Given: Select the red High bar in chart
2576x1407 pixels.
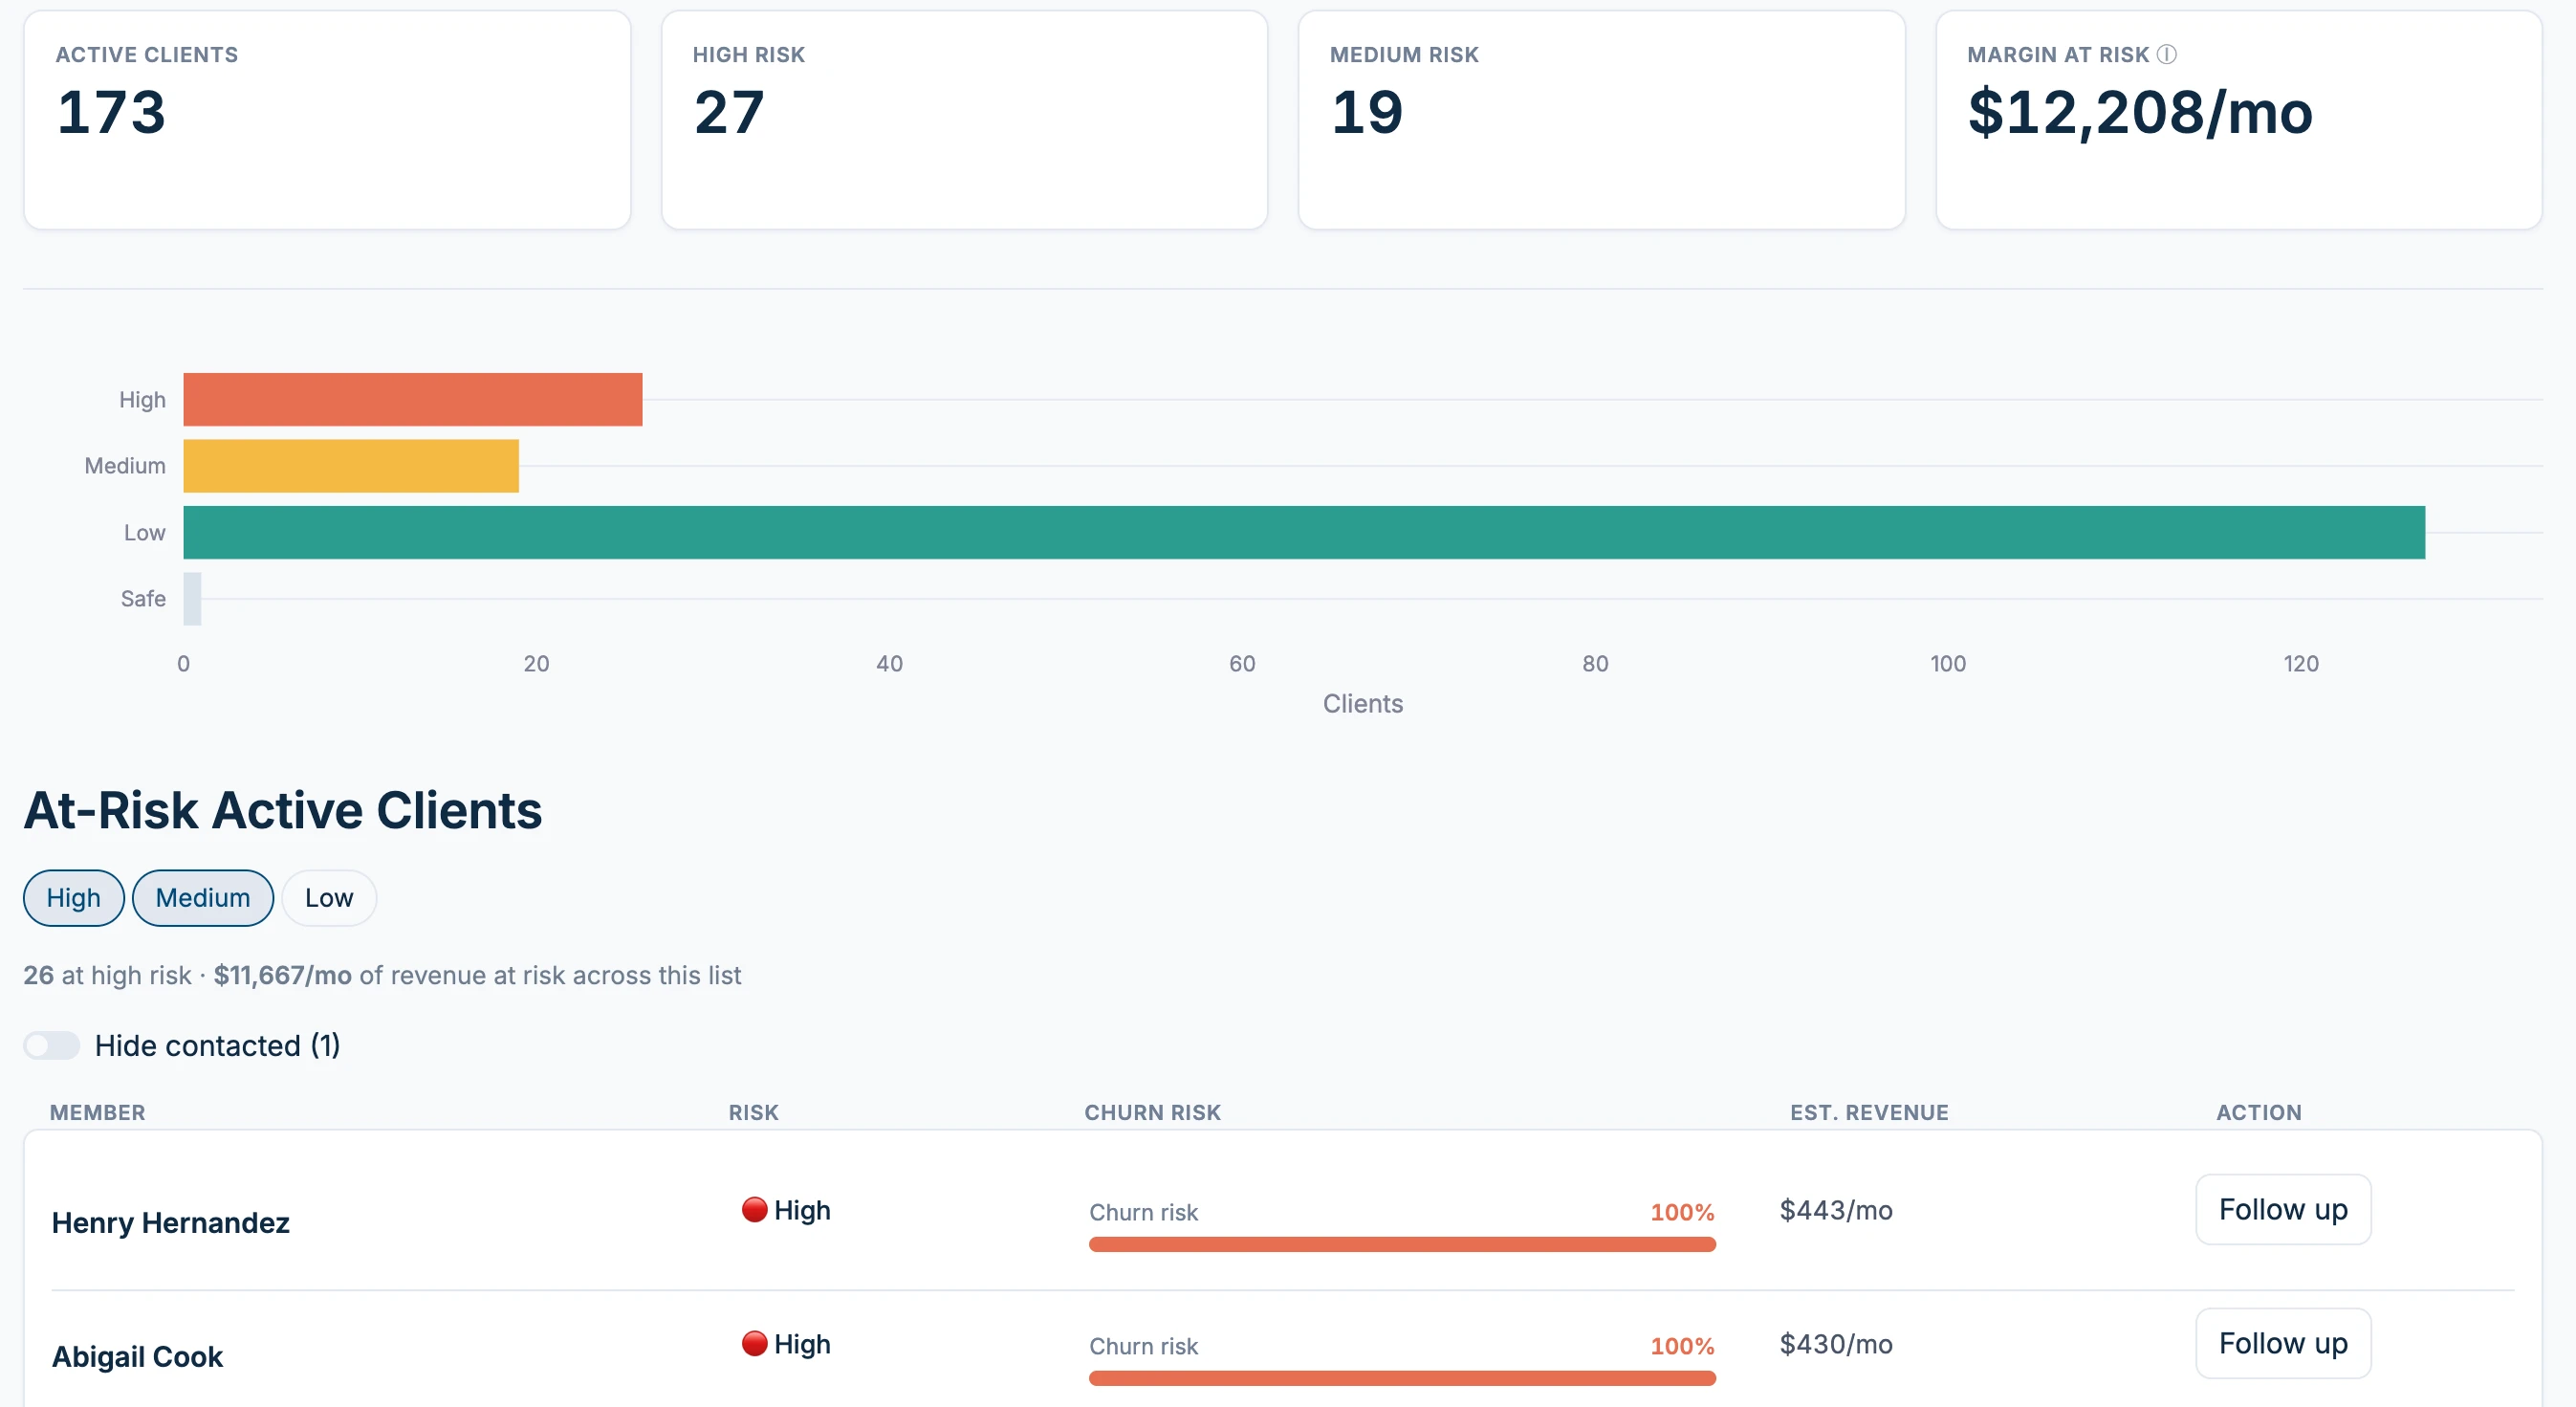Looking at the screenshot, I should 413,399.
